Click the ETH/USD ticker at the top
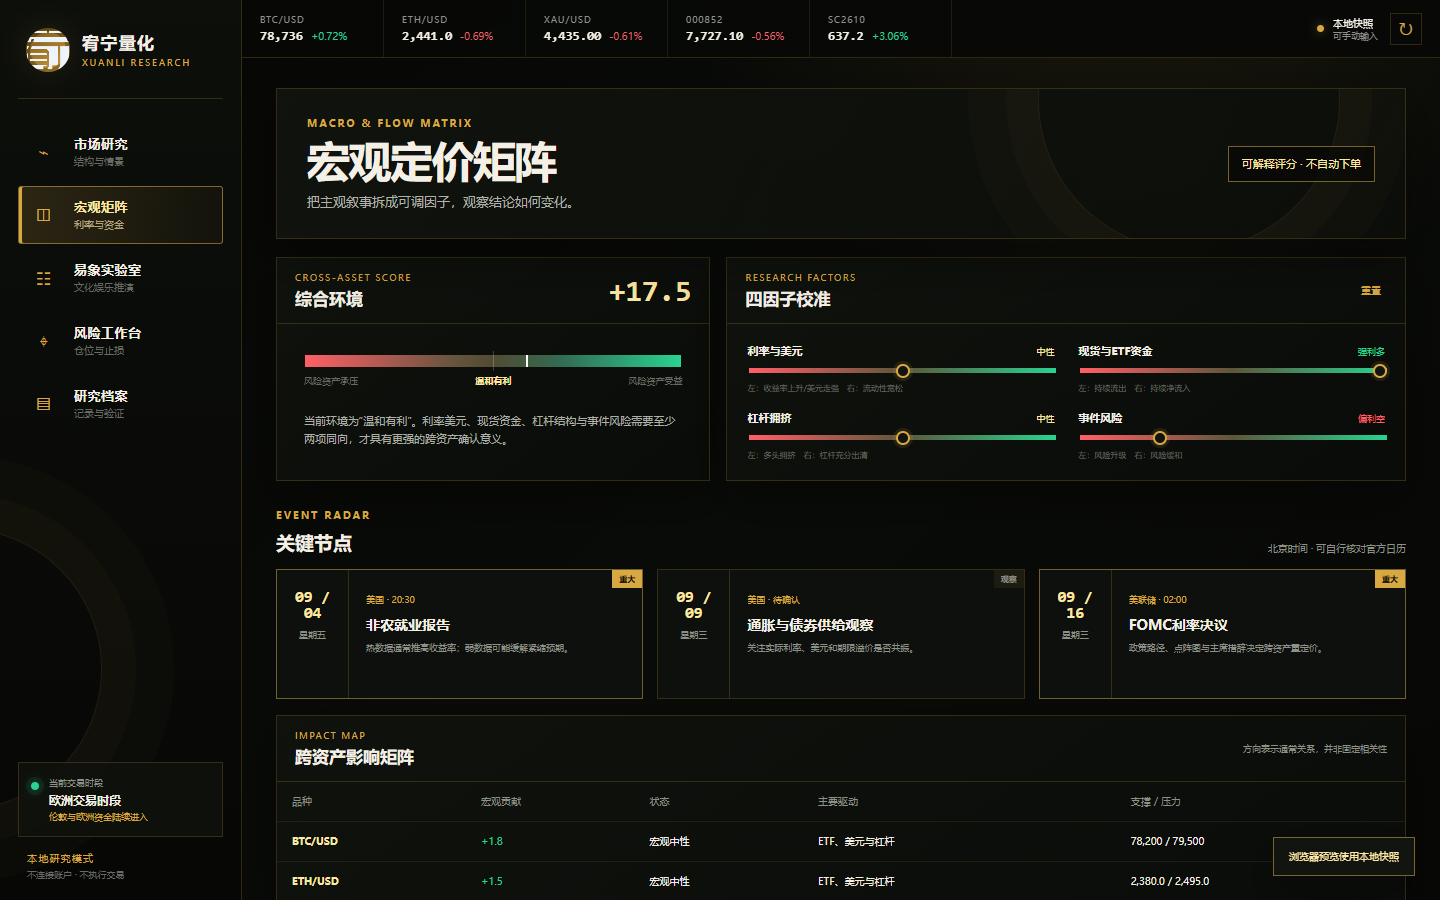Image resolution: width=1440 pixels, height=900 pixels. 454,28
